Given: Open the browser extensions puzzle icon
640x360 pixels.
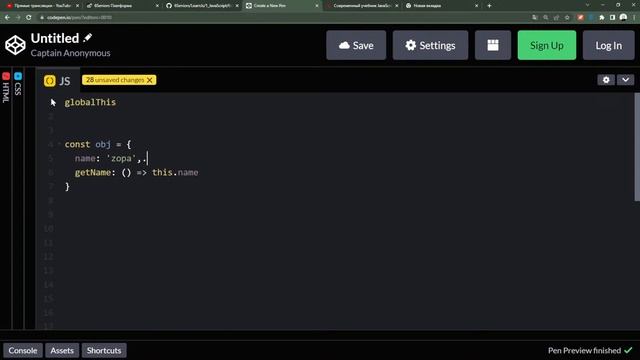Looking at the screenshot, I should pos(602,18).
